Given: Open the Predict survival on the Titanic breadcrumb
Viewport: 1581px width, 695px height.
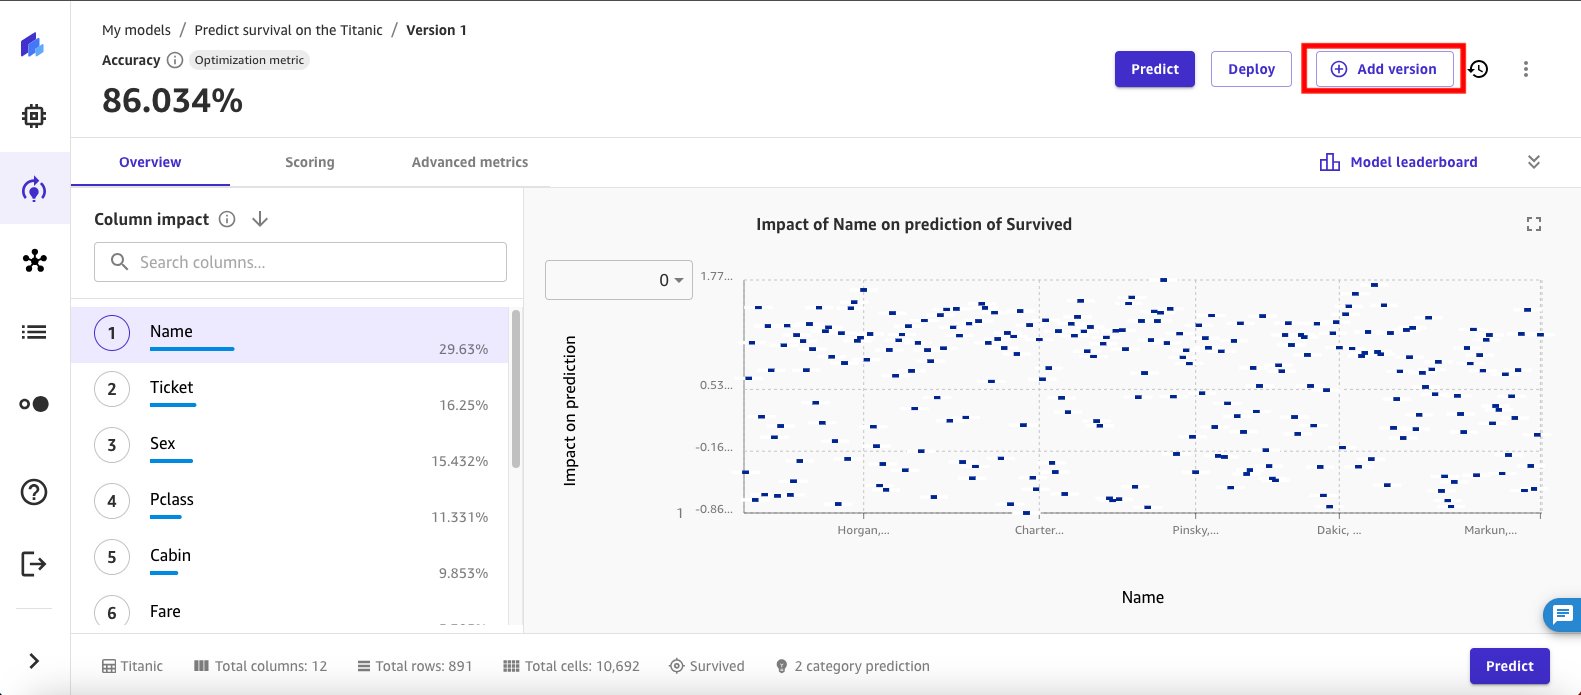Looking at the screenshot, I should (288, 30).
